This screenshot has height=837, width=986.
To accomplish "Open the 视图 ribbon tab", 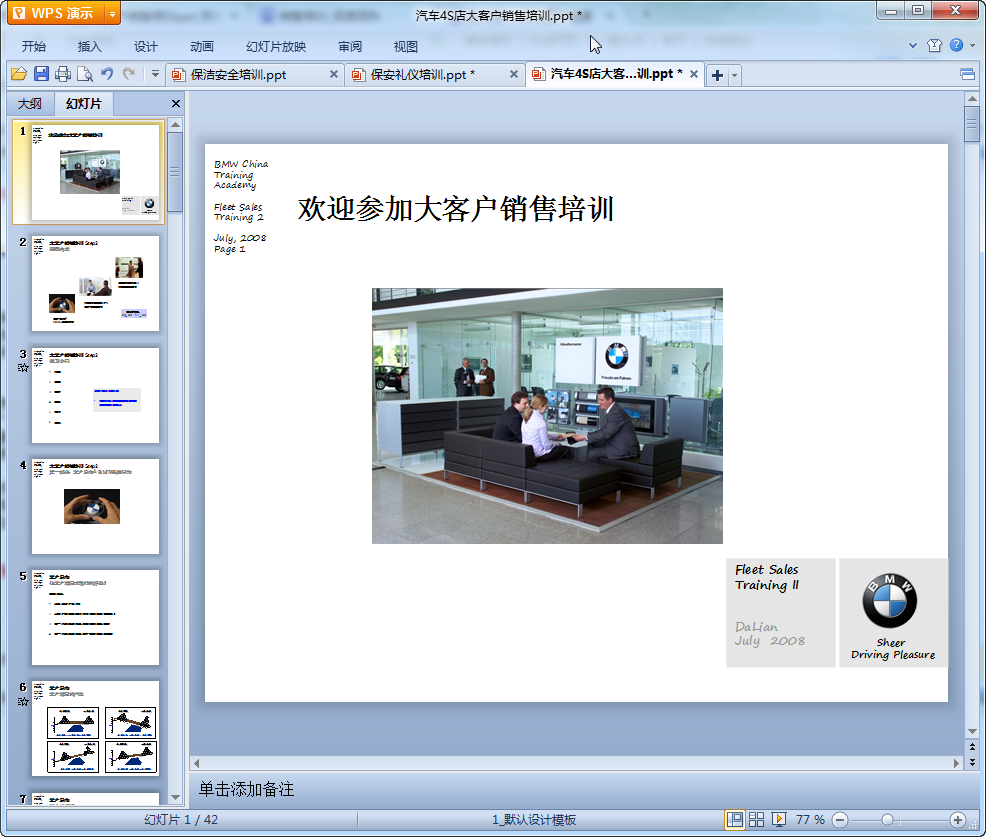I will pos(406,47).
